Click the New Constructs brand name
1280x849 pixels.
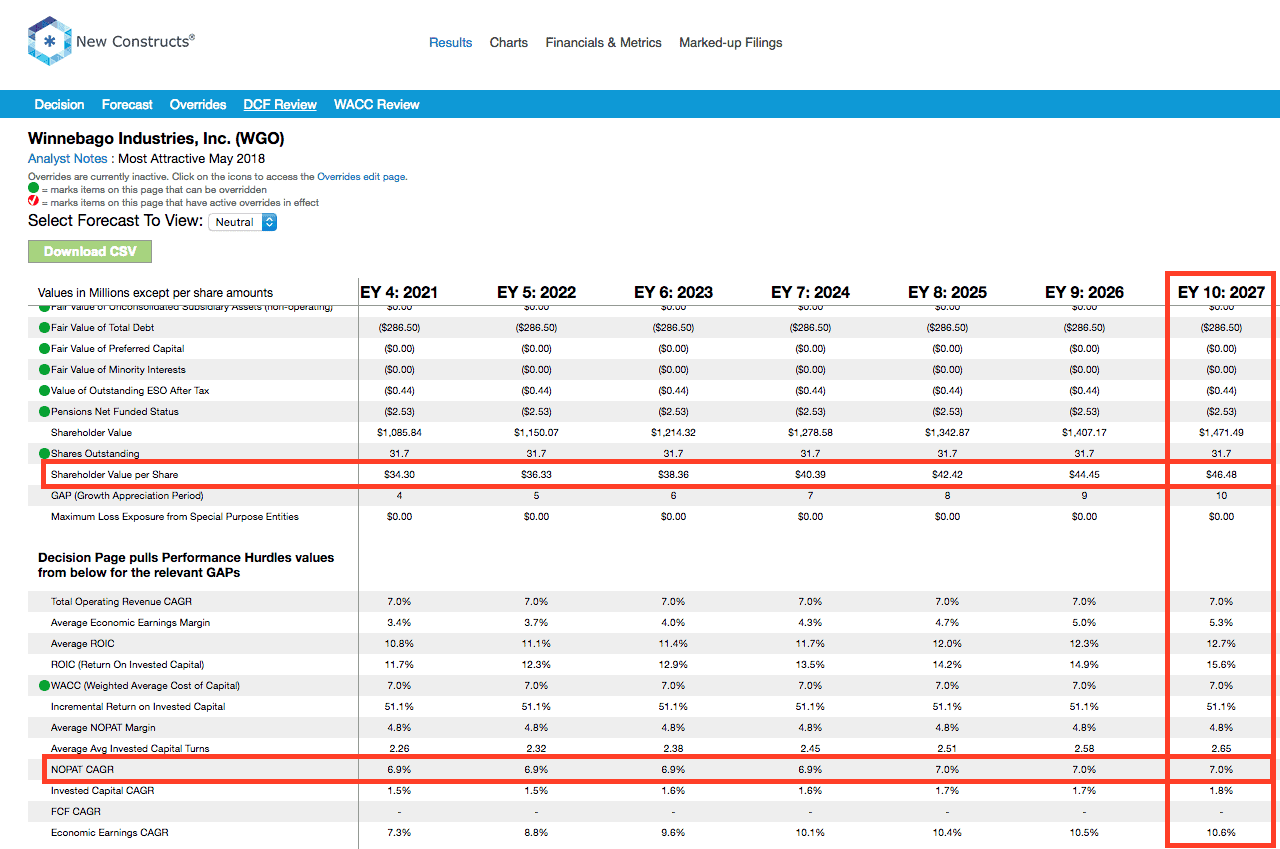click(x=136, y=41)
